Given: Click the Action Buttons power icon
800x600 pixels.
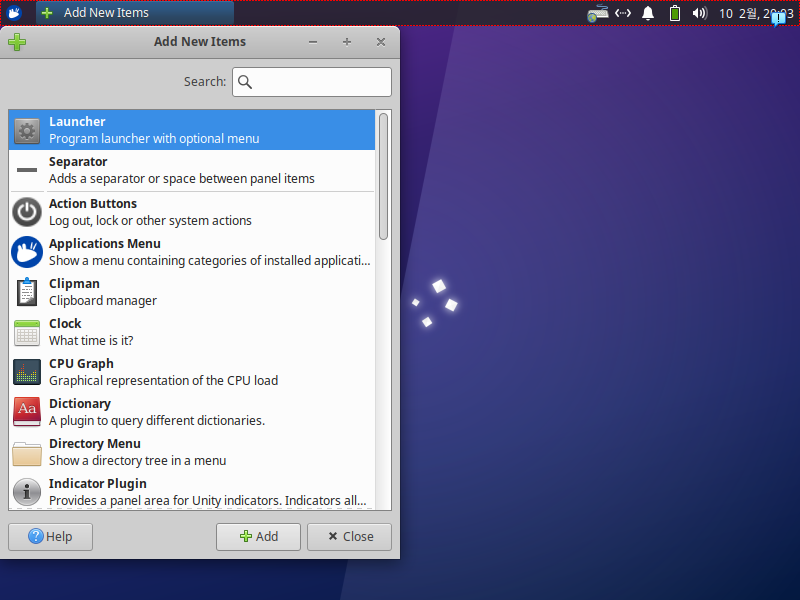Looking at the screenshot, I should (x=27, y=212).
